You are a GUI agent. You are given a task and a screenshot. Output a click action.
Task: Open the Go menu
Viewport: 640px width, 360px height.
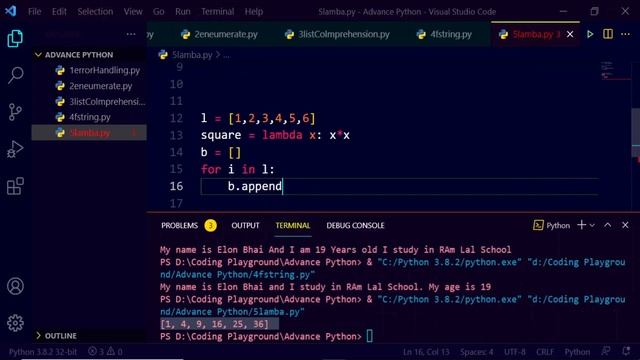pyautogui.click(x=158, y=11)
